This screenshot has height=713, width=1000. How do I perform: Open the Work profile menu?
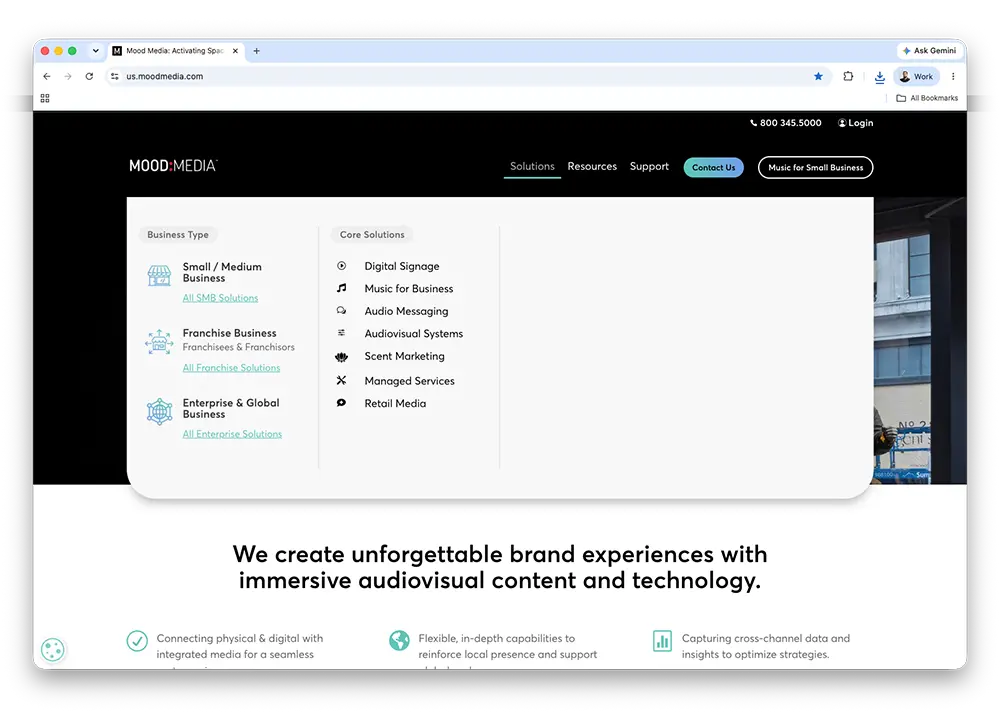916,77
